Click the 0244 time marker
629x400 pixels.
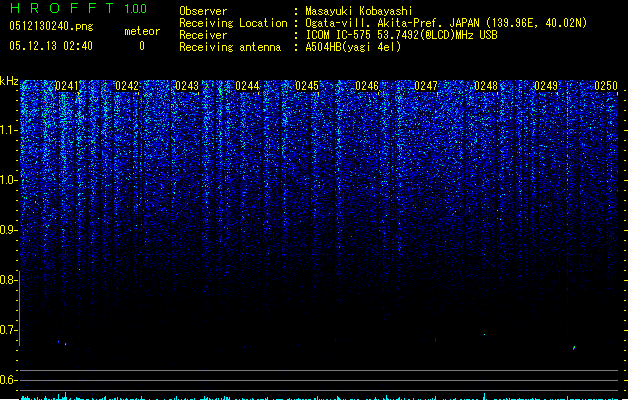click(x=247, y=86)
